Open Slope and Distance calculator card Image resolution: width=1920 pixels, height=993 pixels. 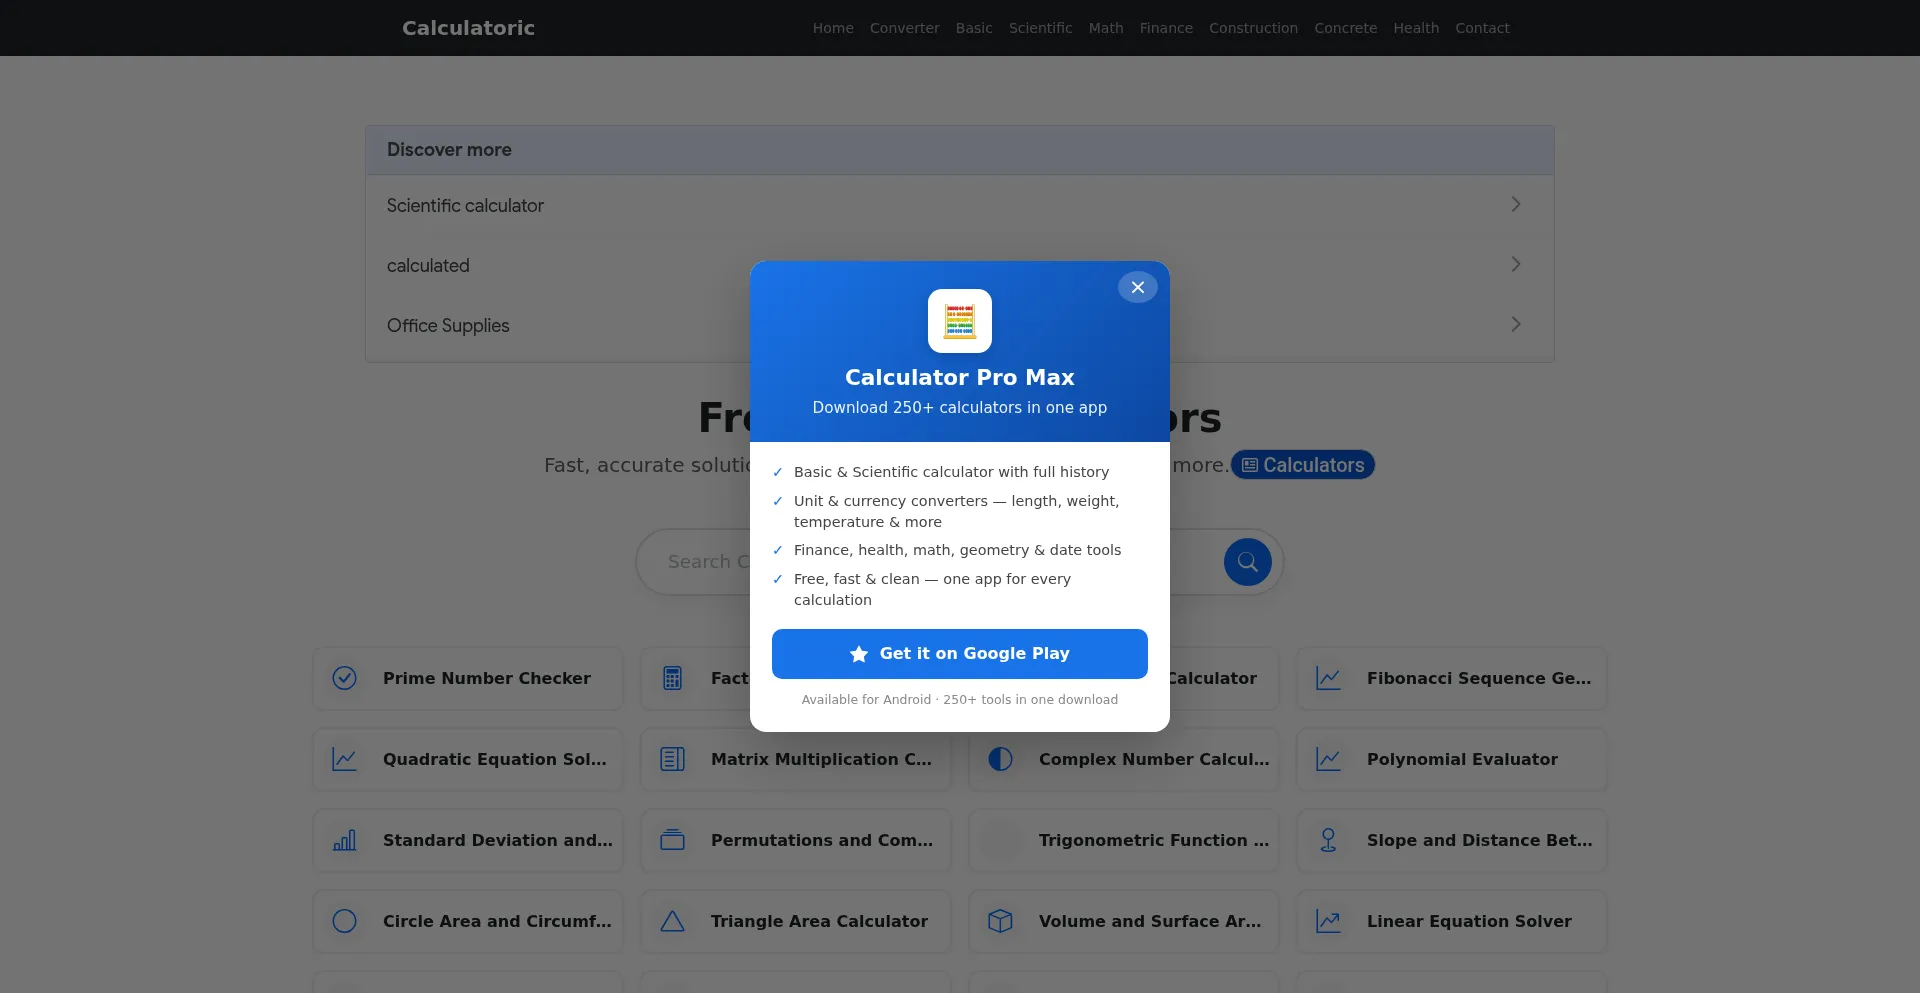[x=1452, y=840]
